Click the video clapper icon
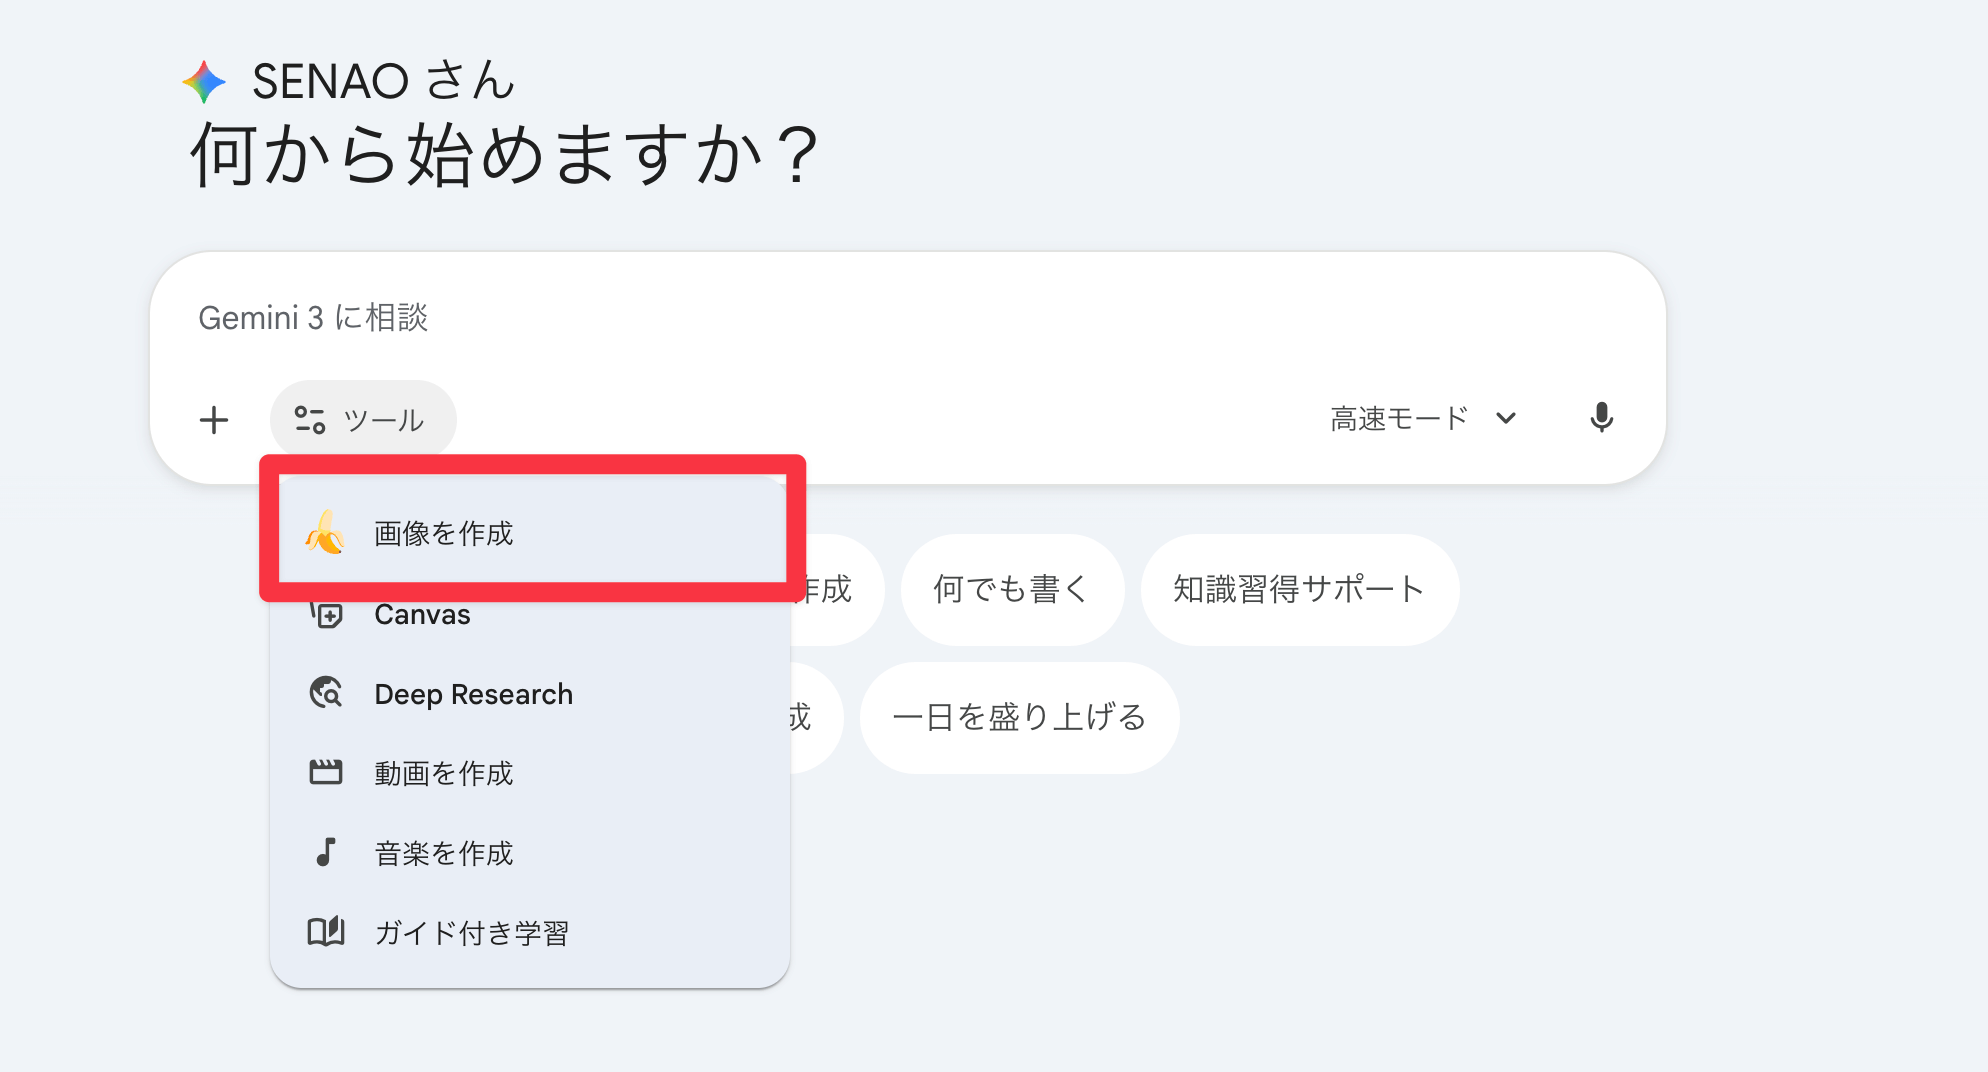Viewport: 1988px width, 1072px height. 326,773
